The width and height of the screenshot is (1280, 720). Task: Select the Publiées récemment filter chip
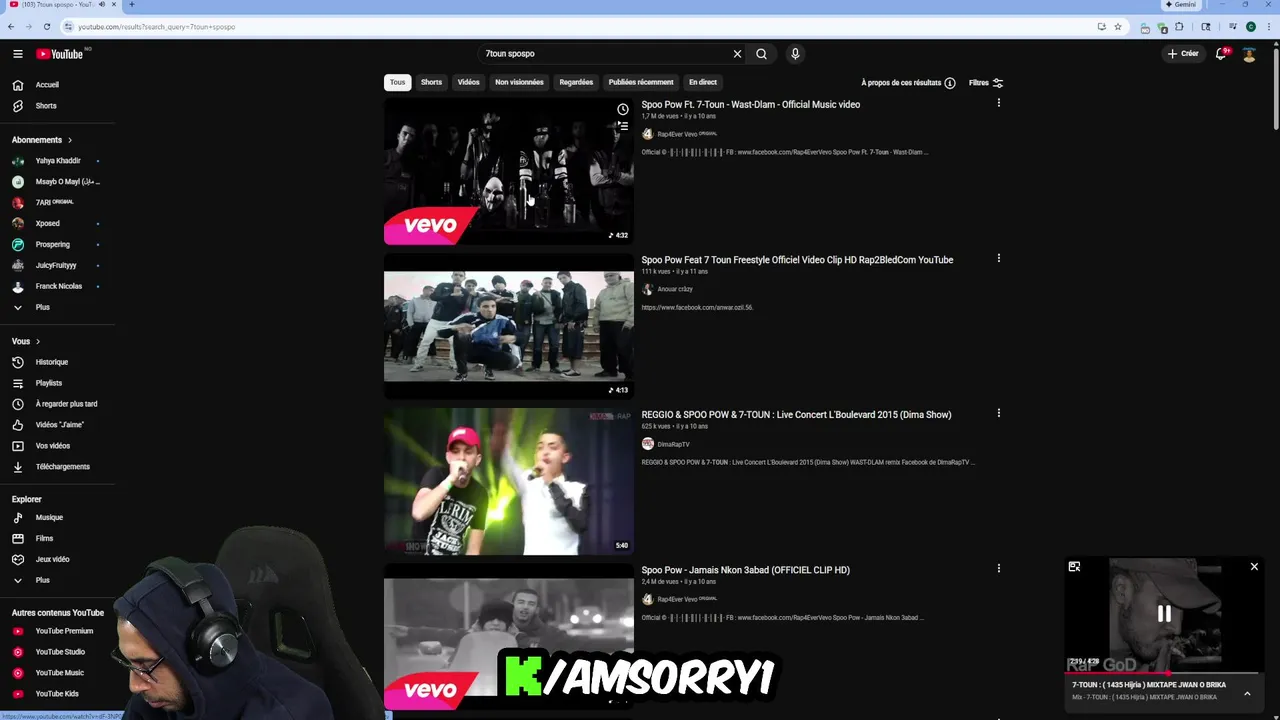pyautogui.click(x=641, y=82)
